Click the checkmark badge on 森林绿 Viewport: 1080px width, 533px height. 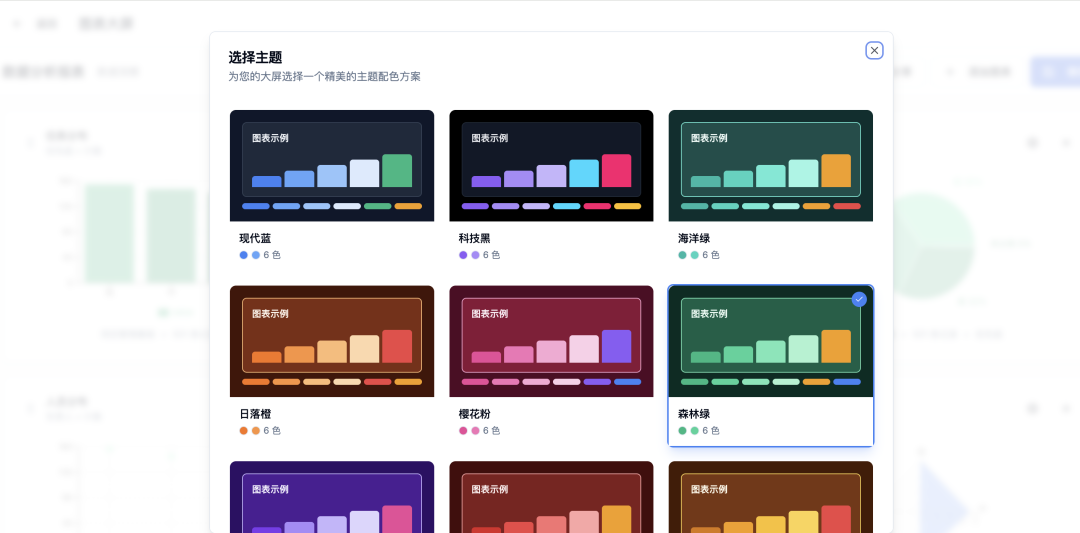point(859,299)
